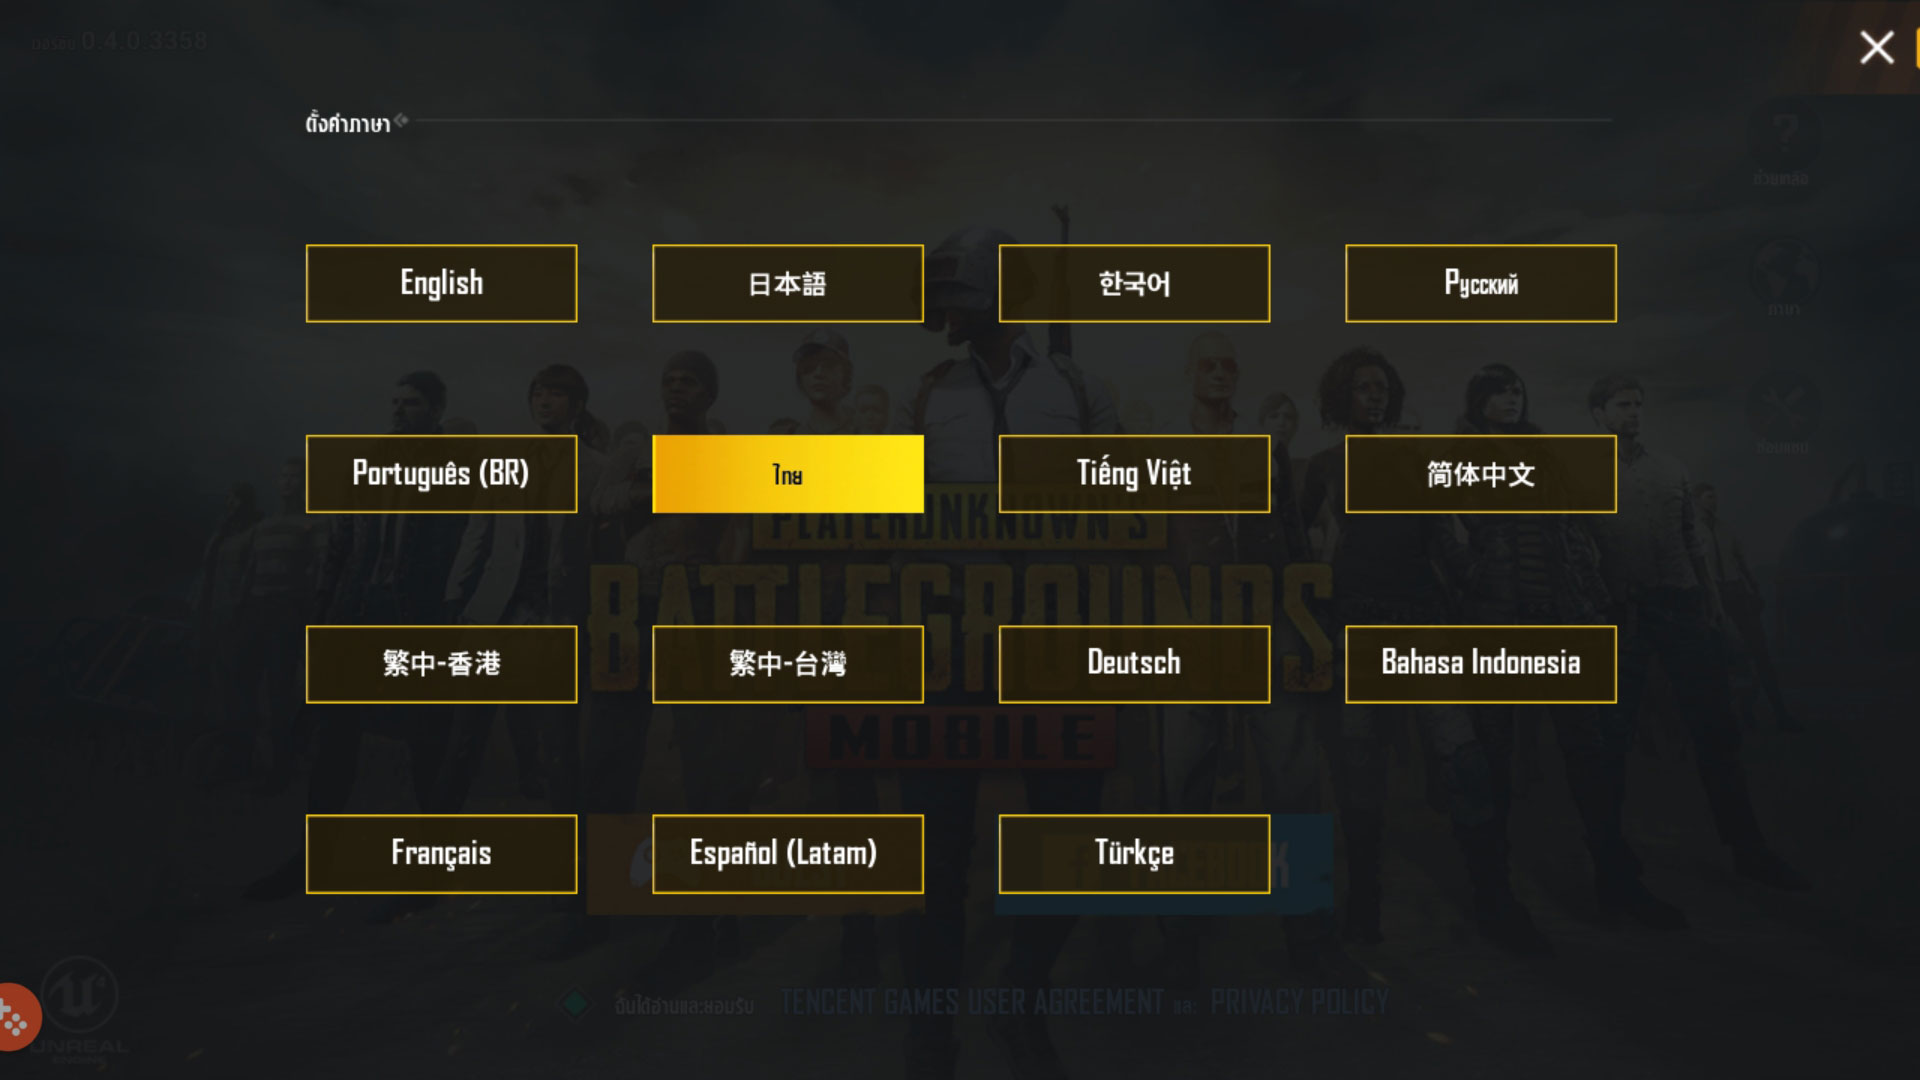The height and width of the screenshot is (1080, 1920).
Task: Select Simplified Chinese 简体中文
Action: tap(1480, 474)
